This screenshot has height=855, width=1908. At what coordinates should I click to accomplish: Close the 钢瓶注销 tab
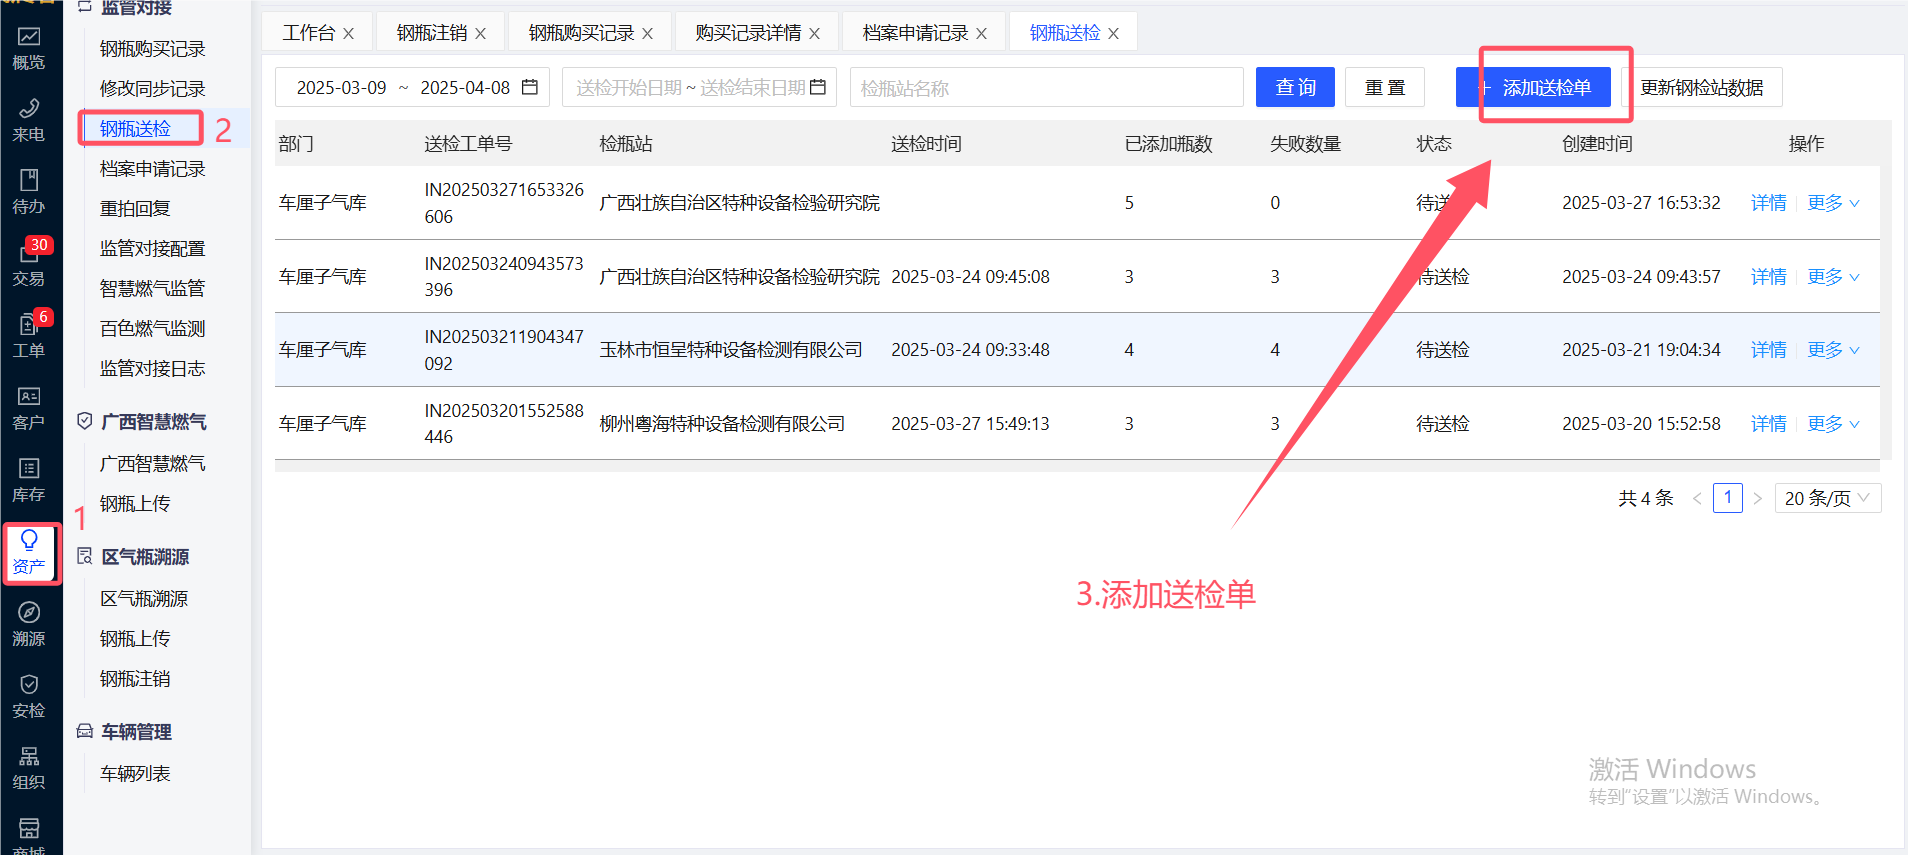[x=481, y=34]
